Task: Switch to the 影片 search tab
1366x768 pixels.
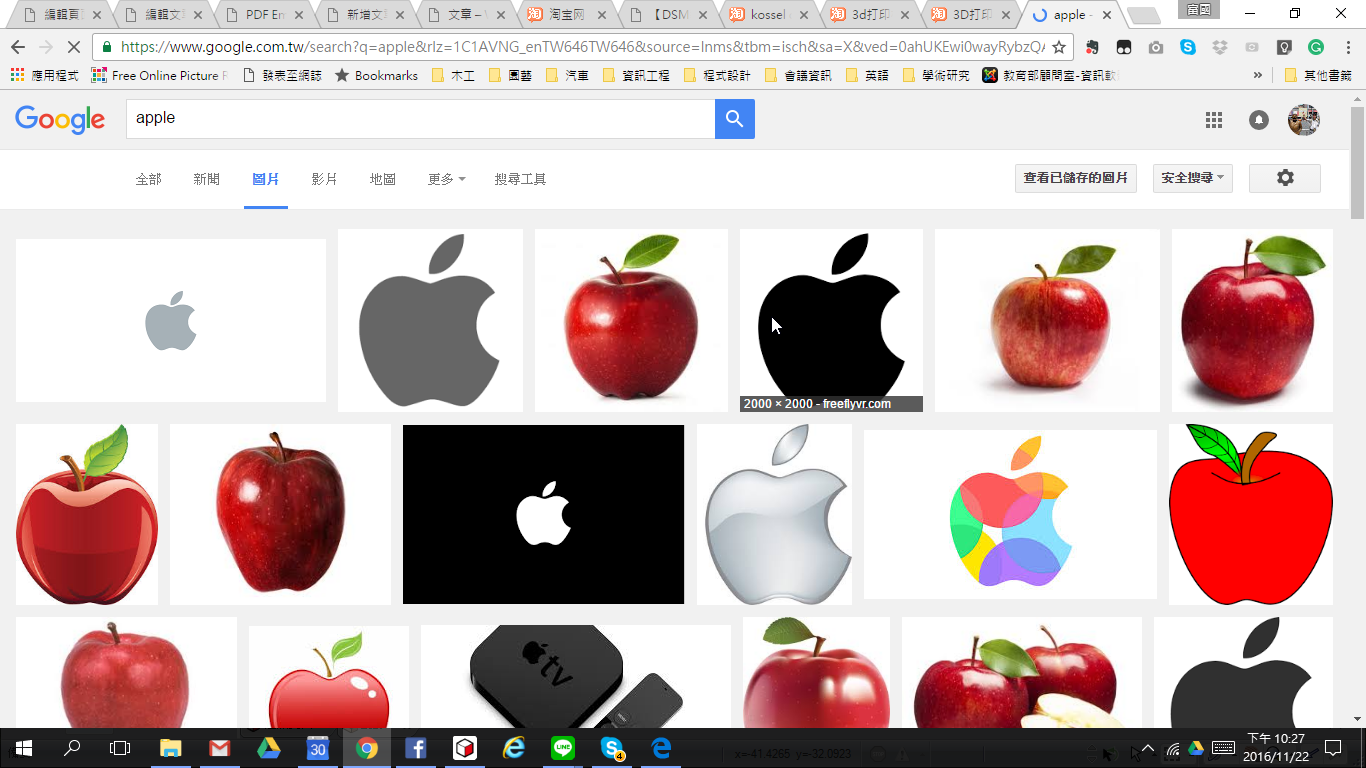Action: [x=324, y=179]
